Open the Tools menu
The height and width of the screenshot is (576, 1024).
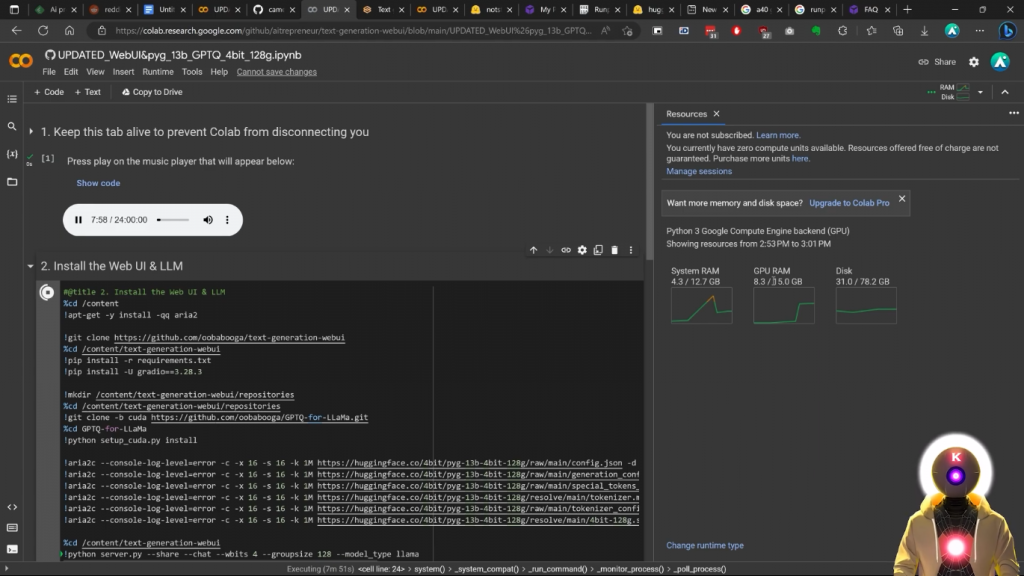[x=192, y=72]
